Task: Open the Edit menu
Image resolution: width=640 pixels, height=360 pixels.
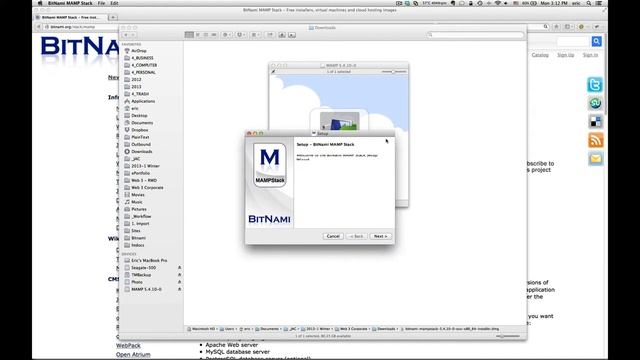Action: (115, 3)
